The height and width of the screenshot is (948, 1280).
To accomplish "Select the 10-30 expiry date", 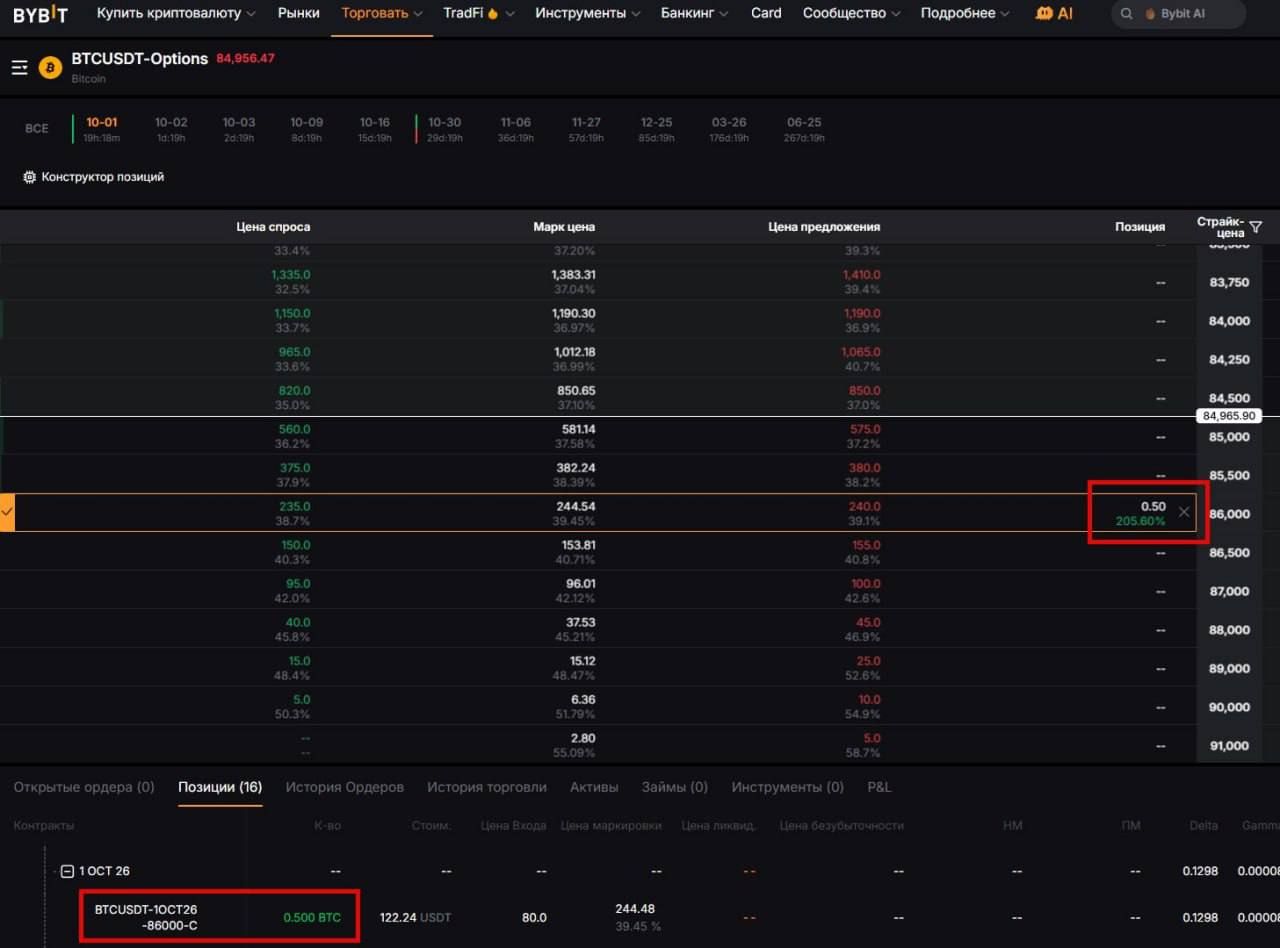I will (445, 129).
